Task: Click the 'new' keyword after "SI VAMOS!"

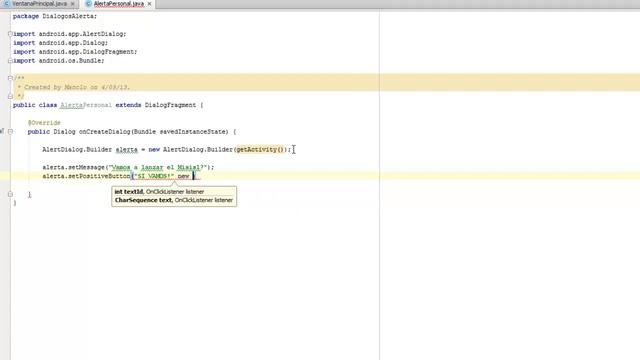Action: coord(183,176)
